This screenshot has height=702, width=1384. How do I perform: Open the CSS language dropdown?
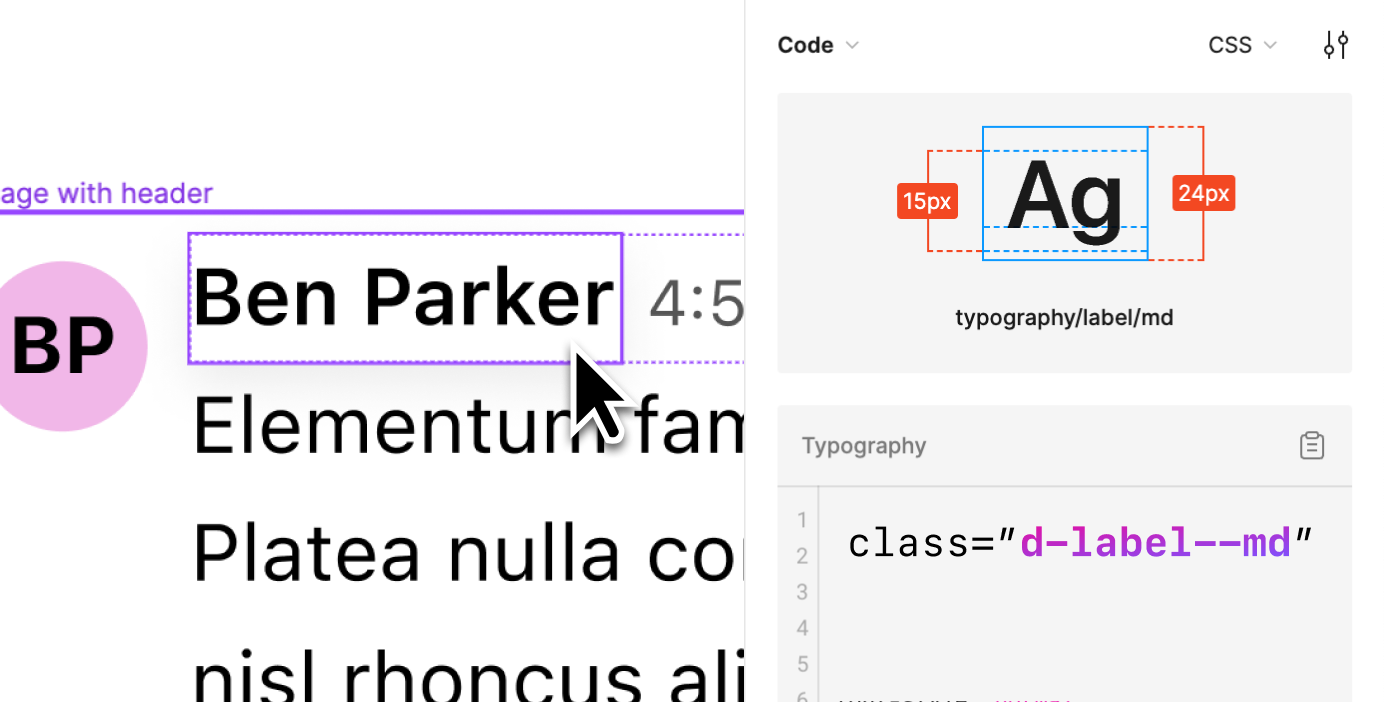tap(1243, 45)
